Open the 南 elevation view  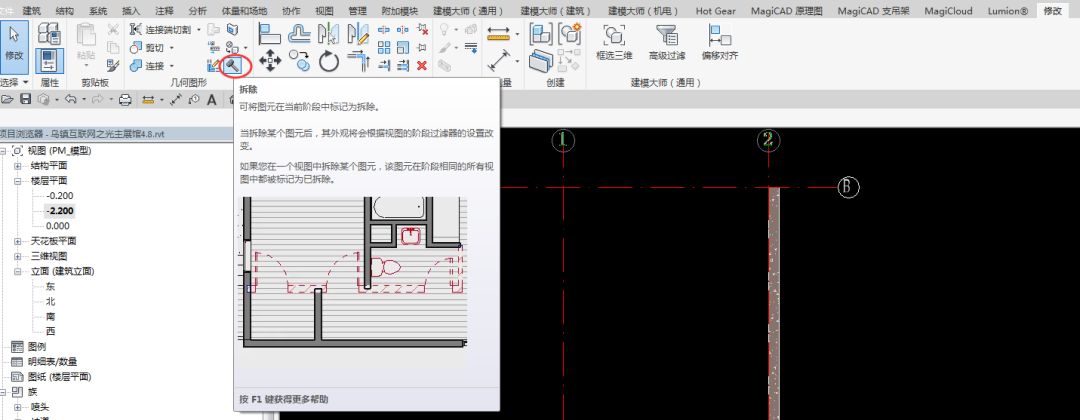pos(50,317)
